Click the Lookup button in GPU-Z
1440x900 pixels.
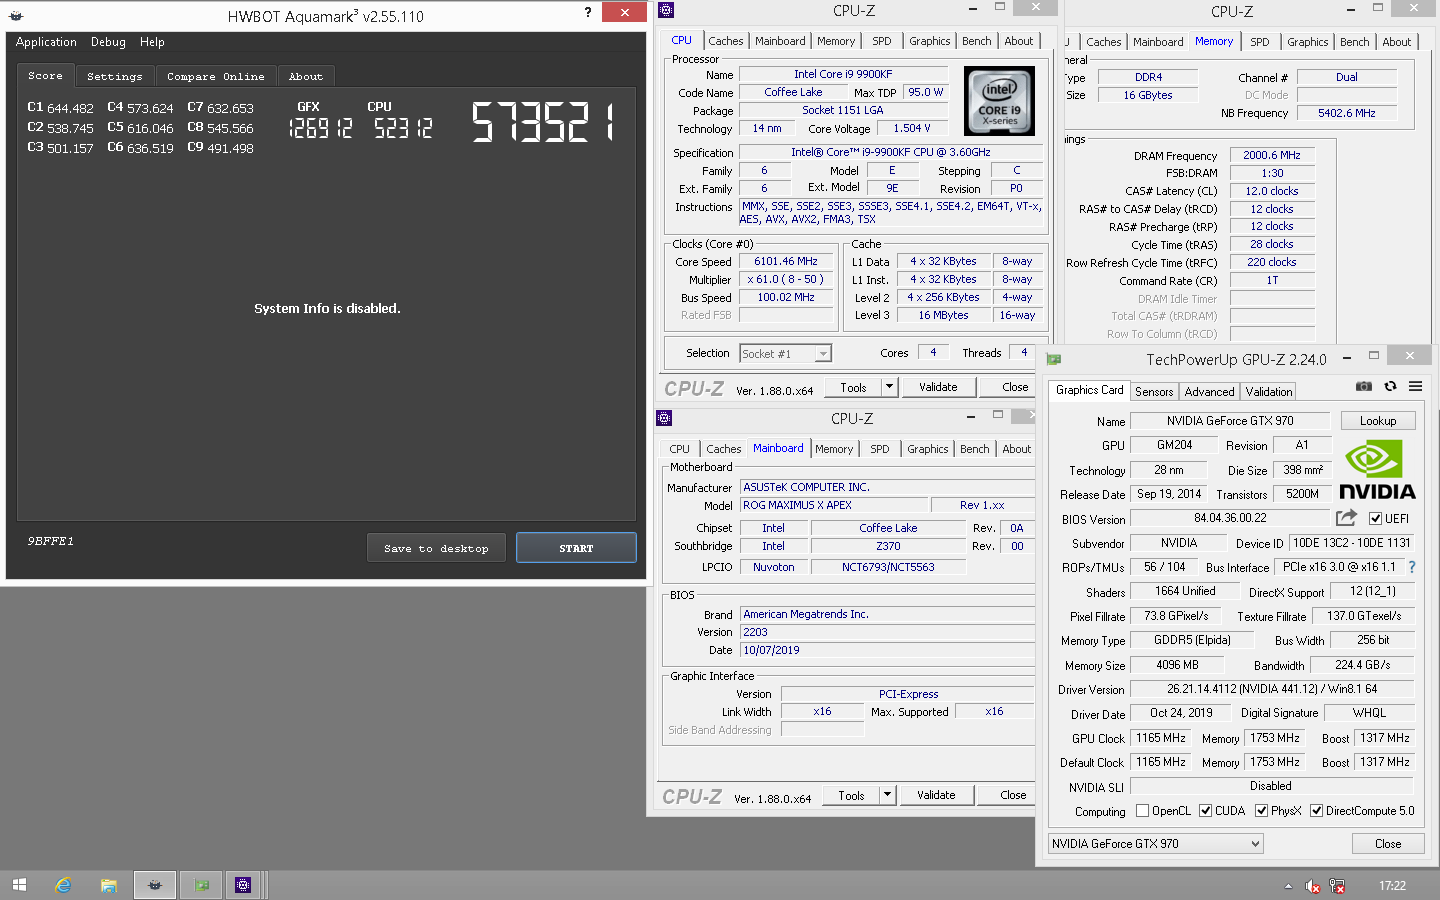coord(1378,421)
